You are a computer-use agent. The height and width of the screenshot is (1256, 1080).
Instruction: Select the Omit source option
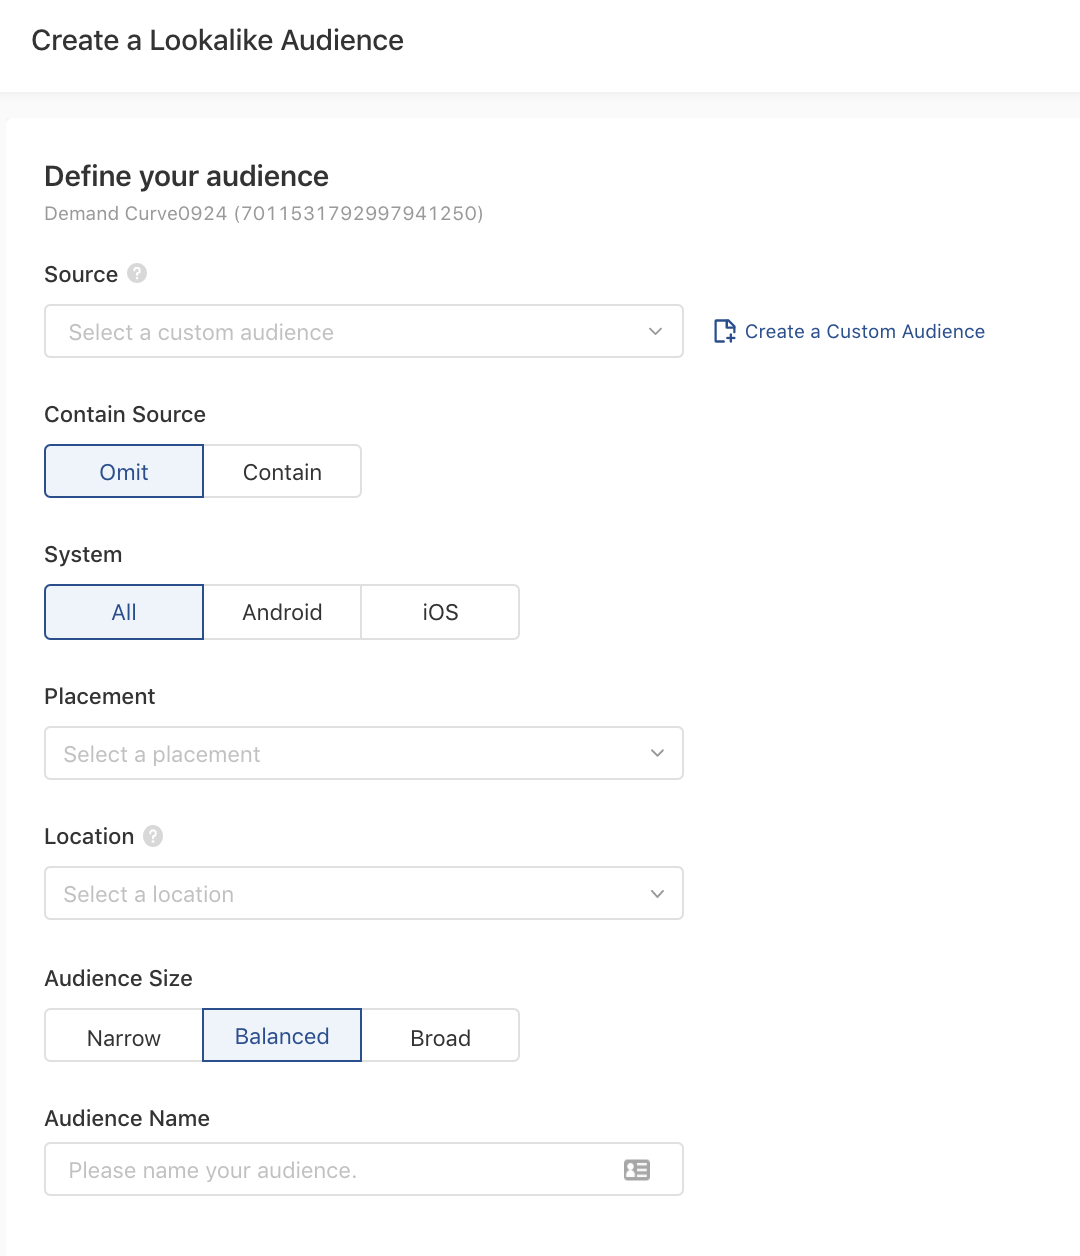point(124,472)
